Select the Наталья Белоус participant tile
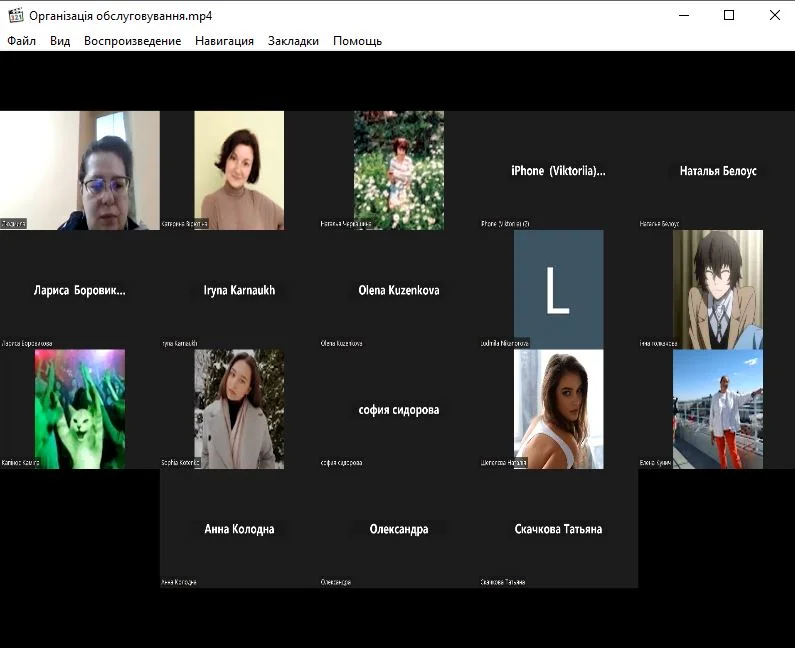The image size is (795, 648). tap(717, 171)
